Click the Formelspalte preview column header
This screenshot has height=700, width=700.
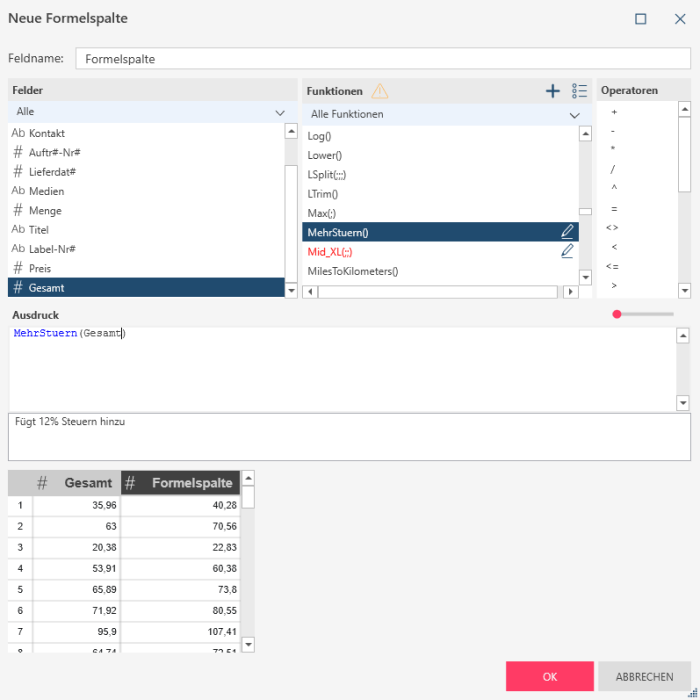tap(181, 483)
